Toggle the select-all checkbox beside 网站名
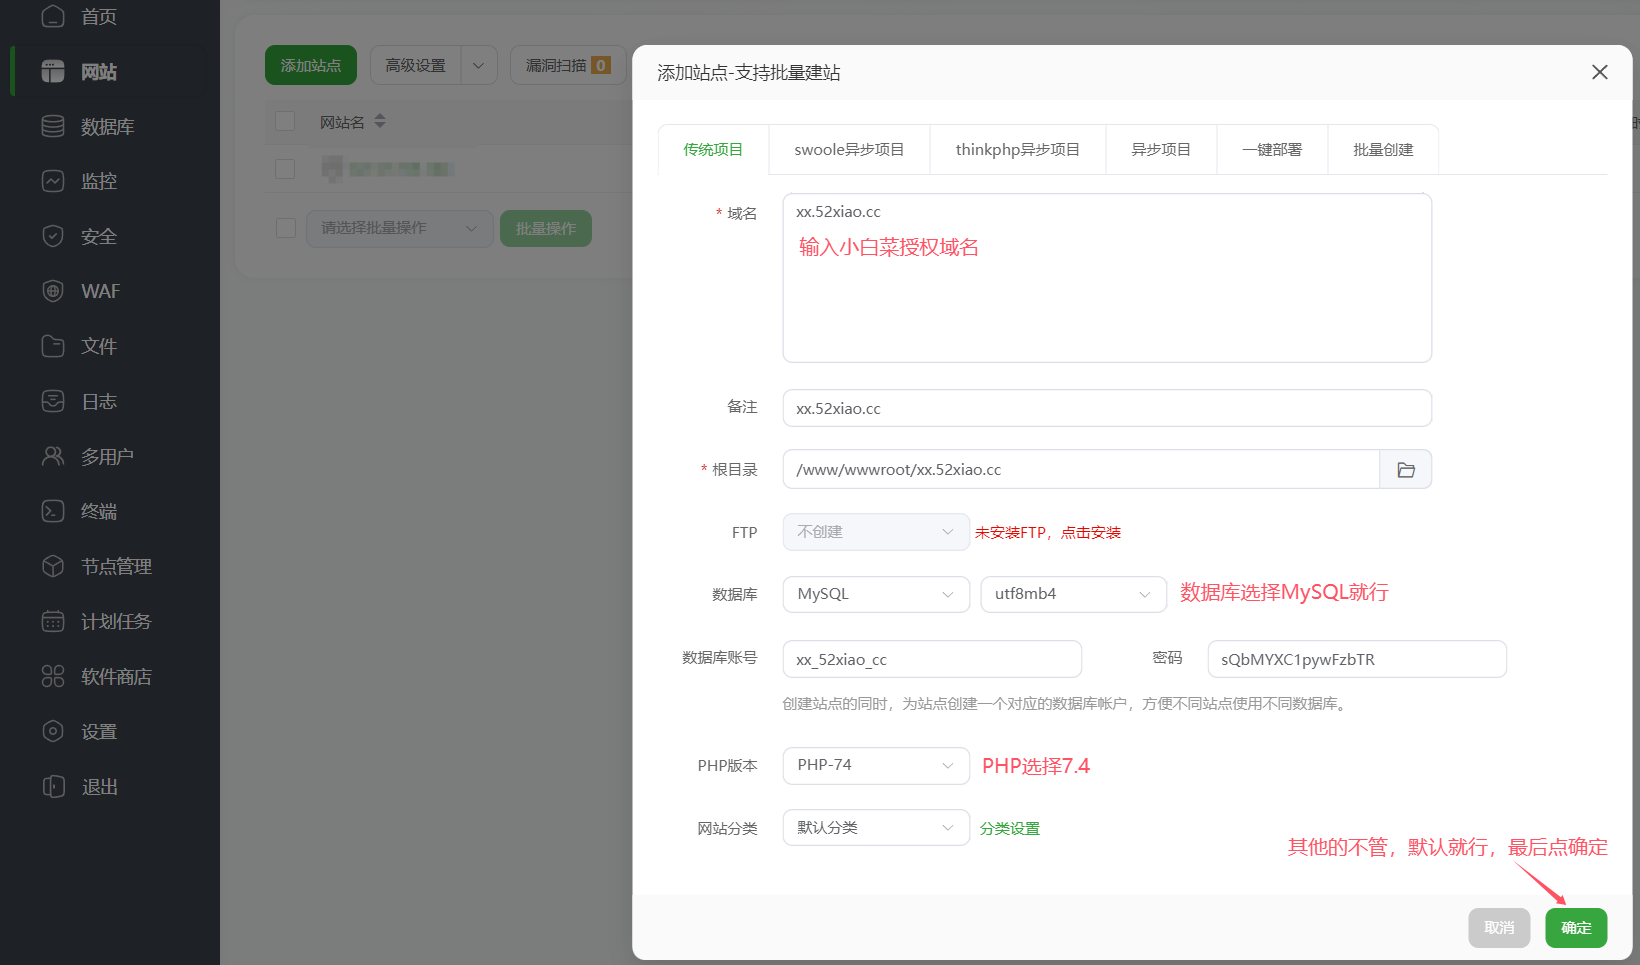The width and height of the screenshot is (1640, 965). tap(285, 120)
